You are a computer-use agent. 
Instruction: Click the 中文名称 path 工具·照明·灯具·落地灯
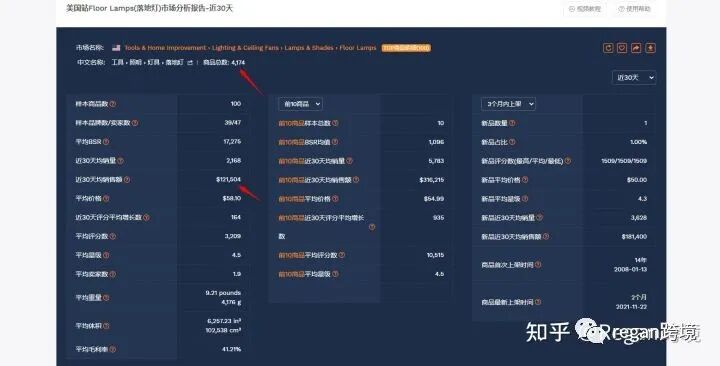click(x=147, y=62)
